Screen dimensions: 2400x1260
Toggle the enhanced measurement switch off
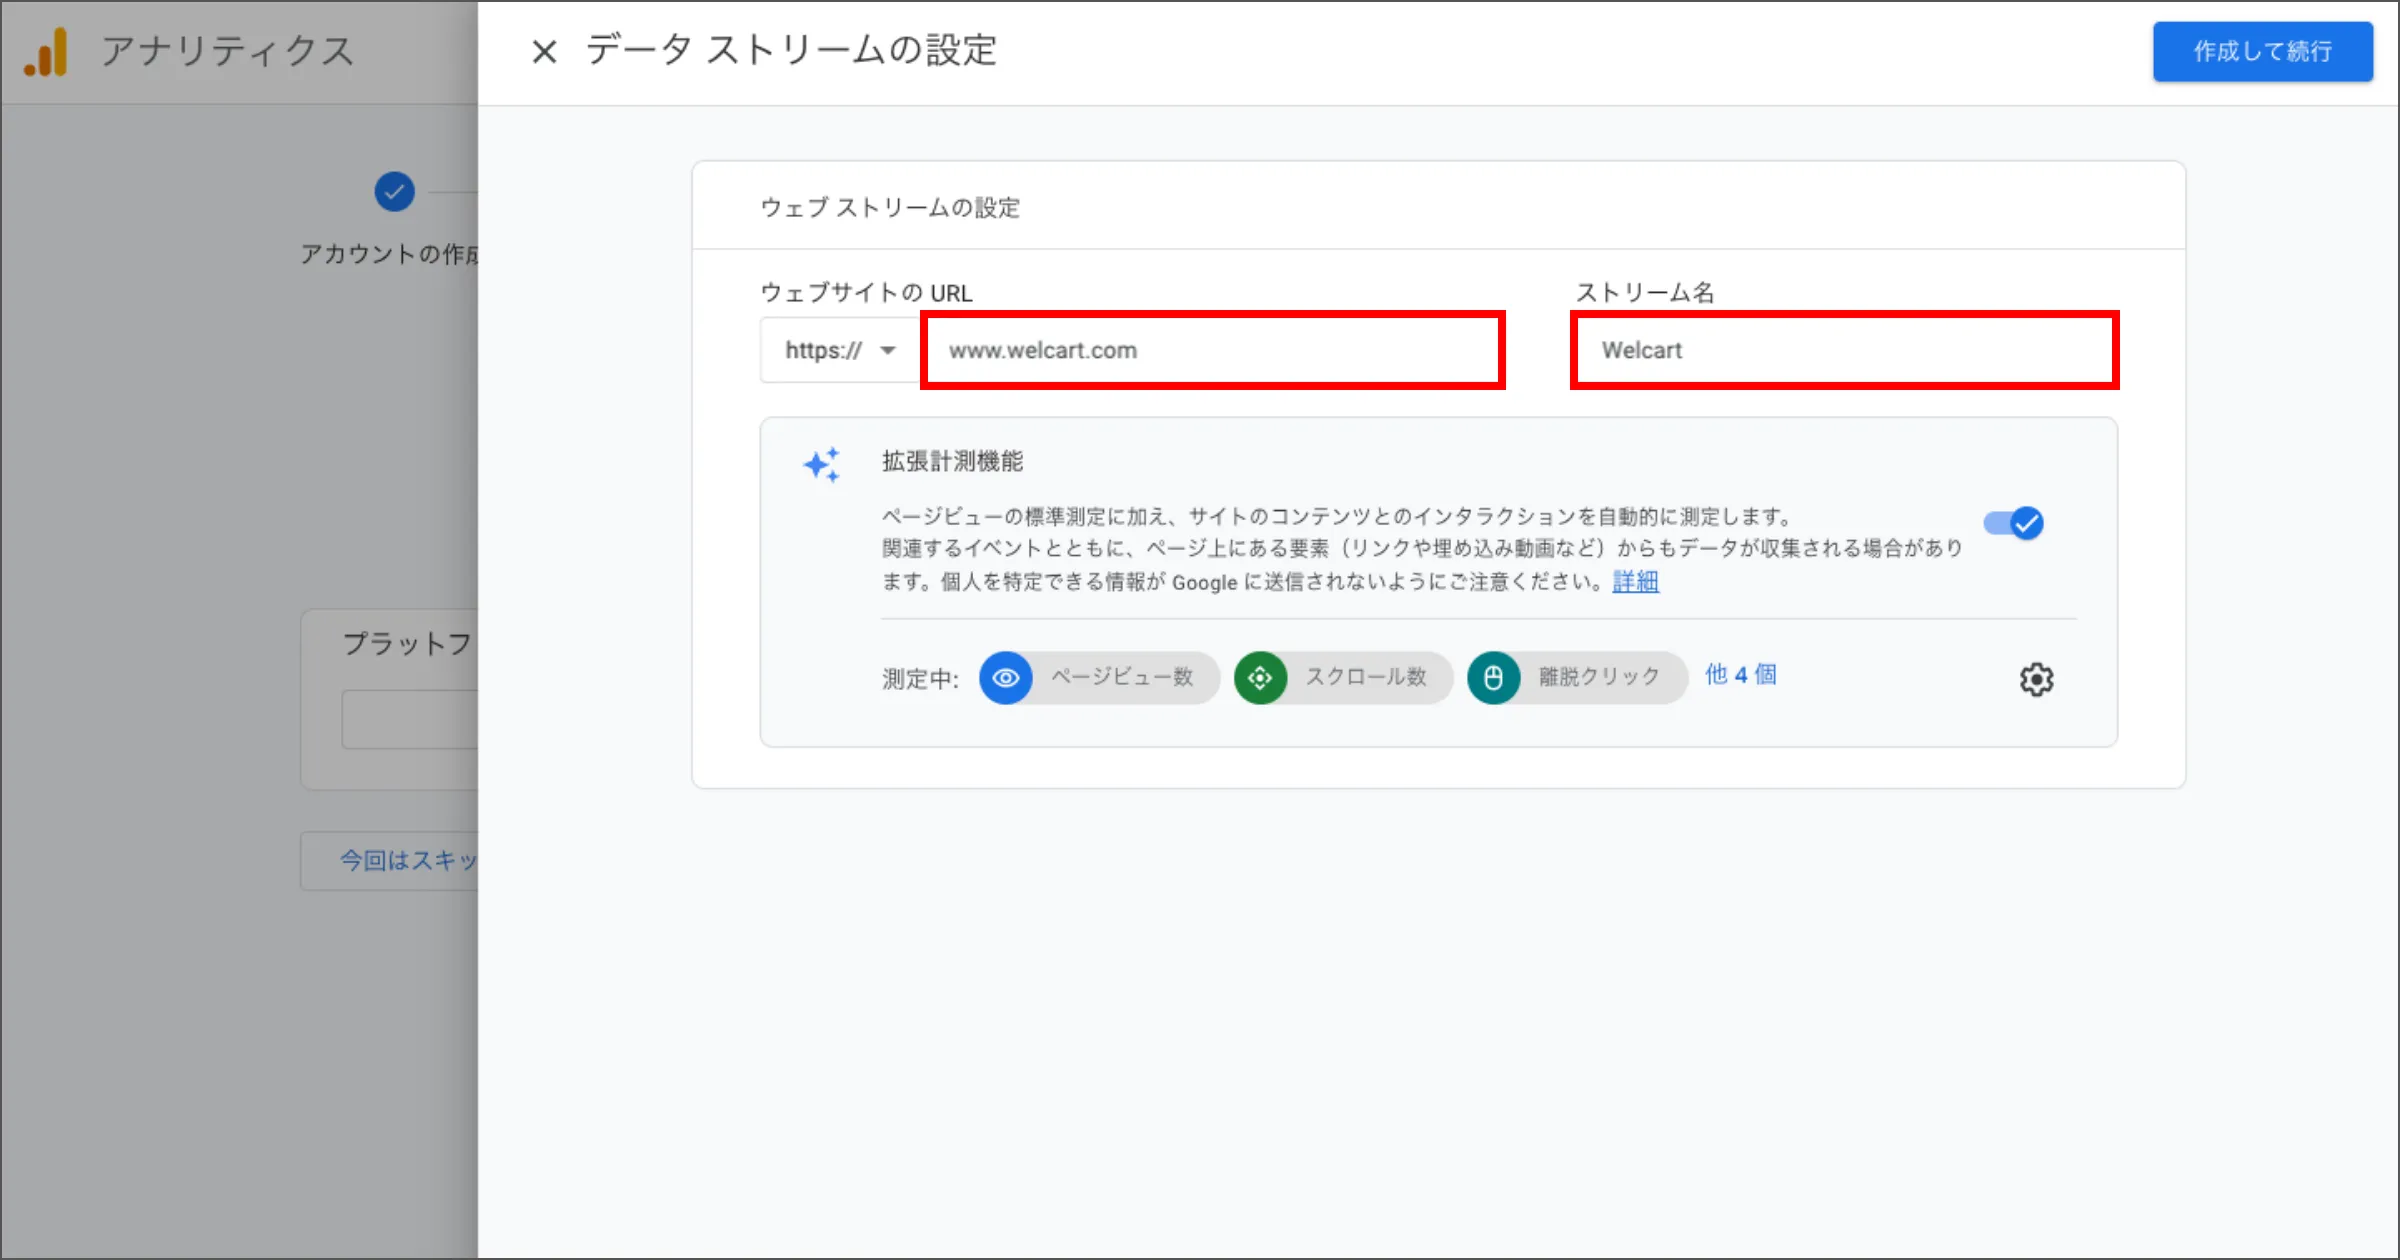point(2014,523)
